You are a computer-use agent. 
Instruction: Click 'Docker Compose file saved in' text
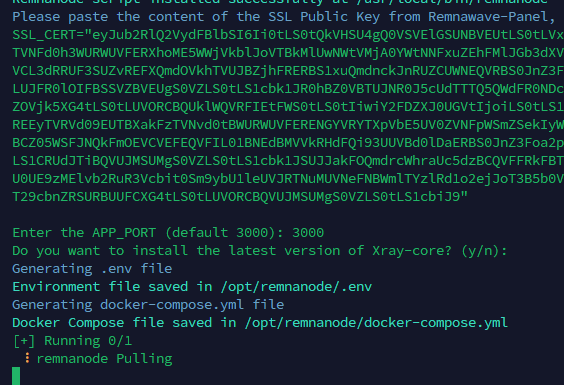[x=124, y=323]
